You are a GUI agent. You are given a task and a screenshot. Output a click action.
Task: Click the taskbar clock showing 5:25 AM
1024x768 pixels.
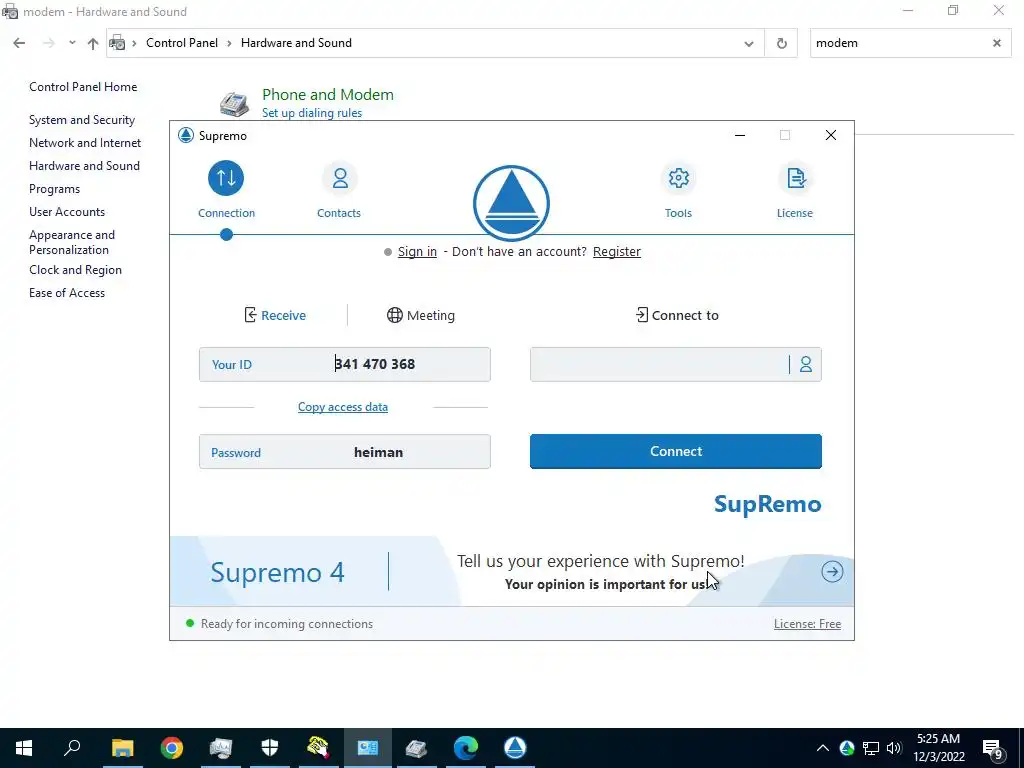(938, 748)
